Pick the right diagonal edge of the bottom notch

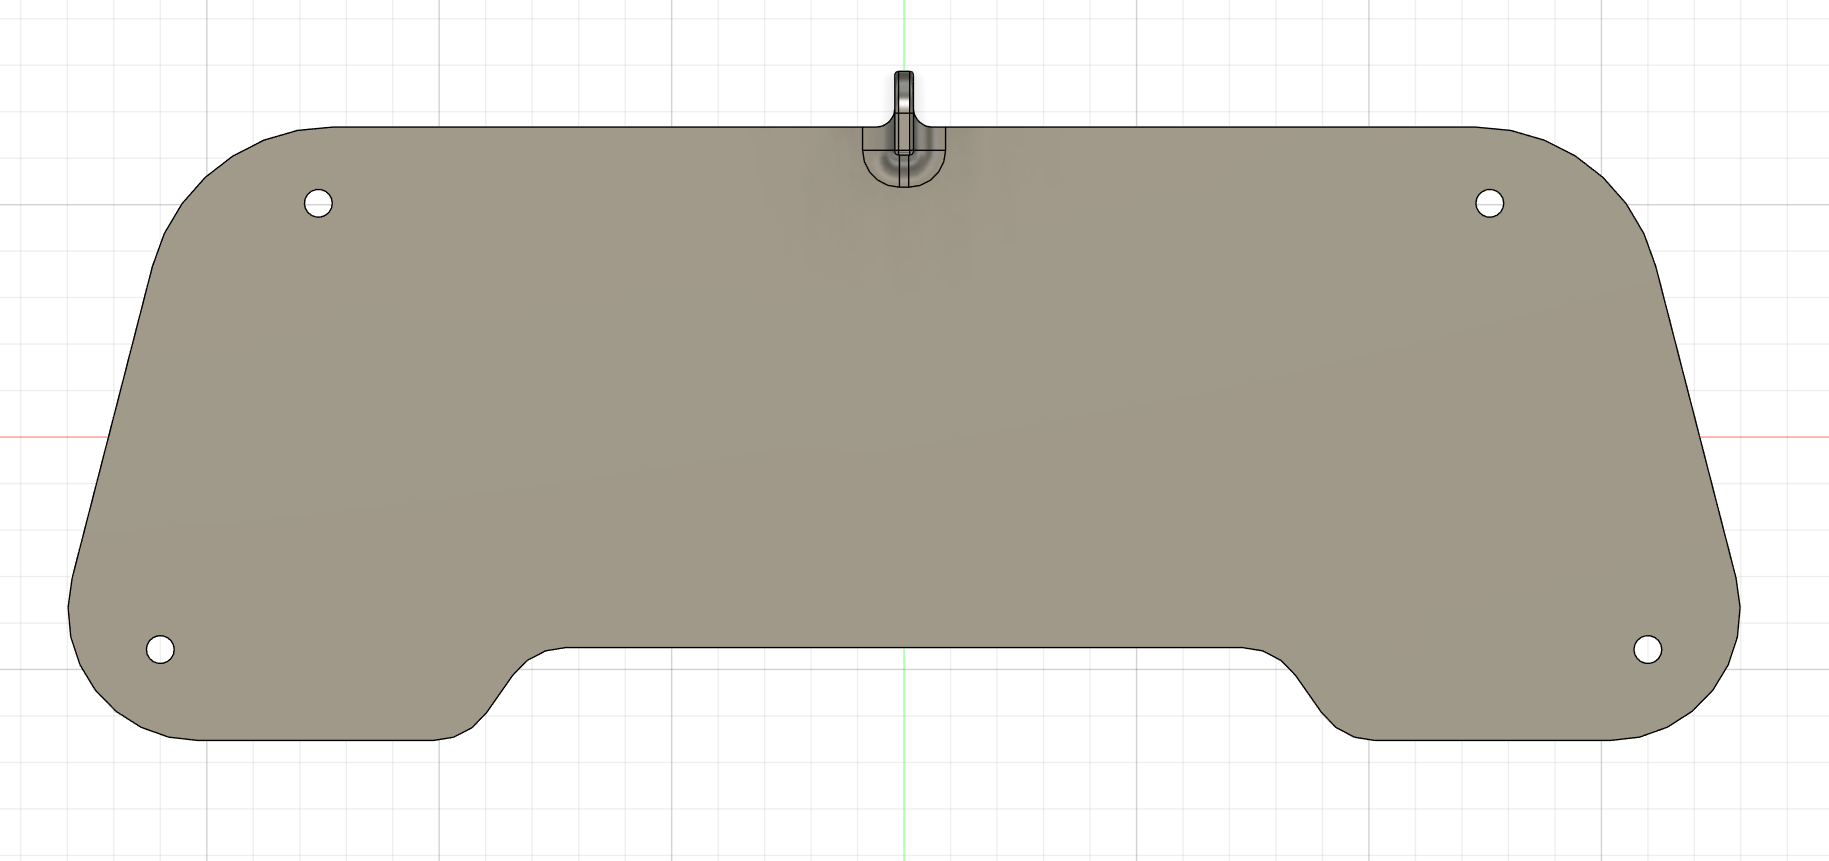tap(1309, 692)
